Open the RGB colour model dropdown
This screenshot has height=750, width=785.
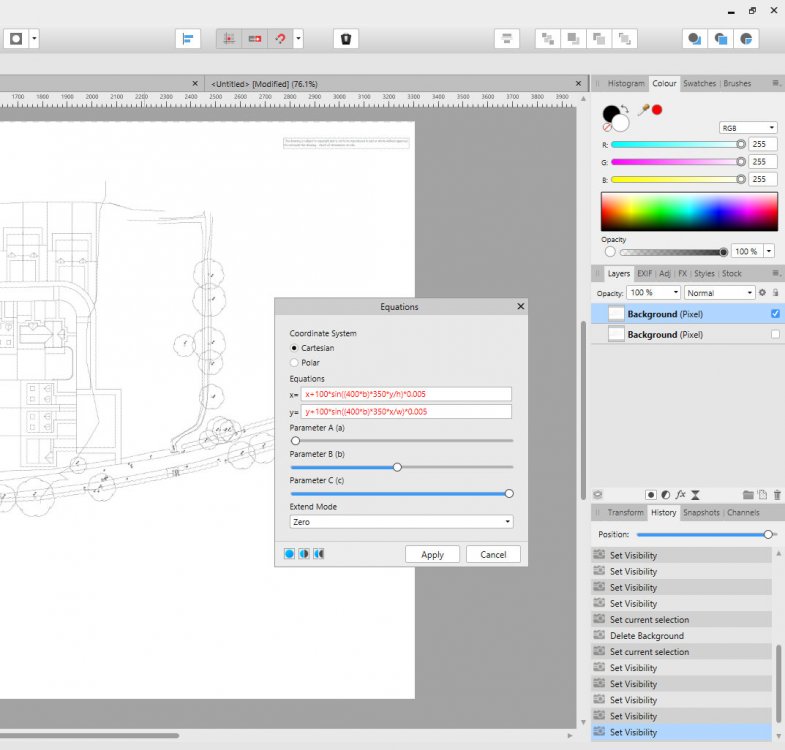pos(747,128)
